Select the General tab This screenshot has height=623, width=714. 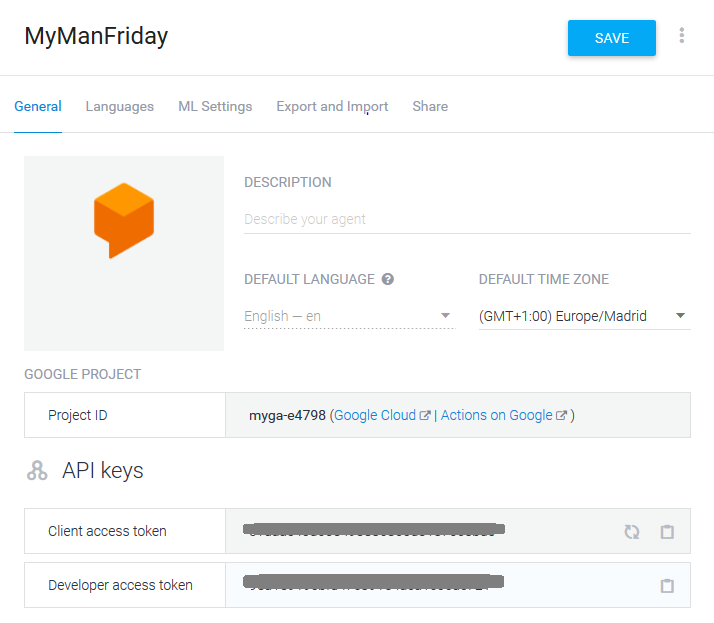click(38, 107)
